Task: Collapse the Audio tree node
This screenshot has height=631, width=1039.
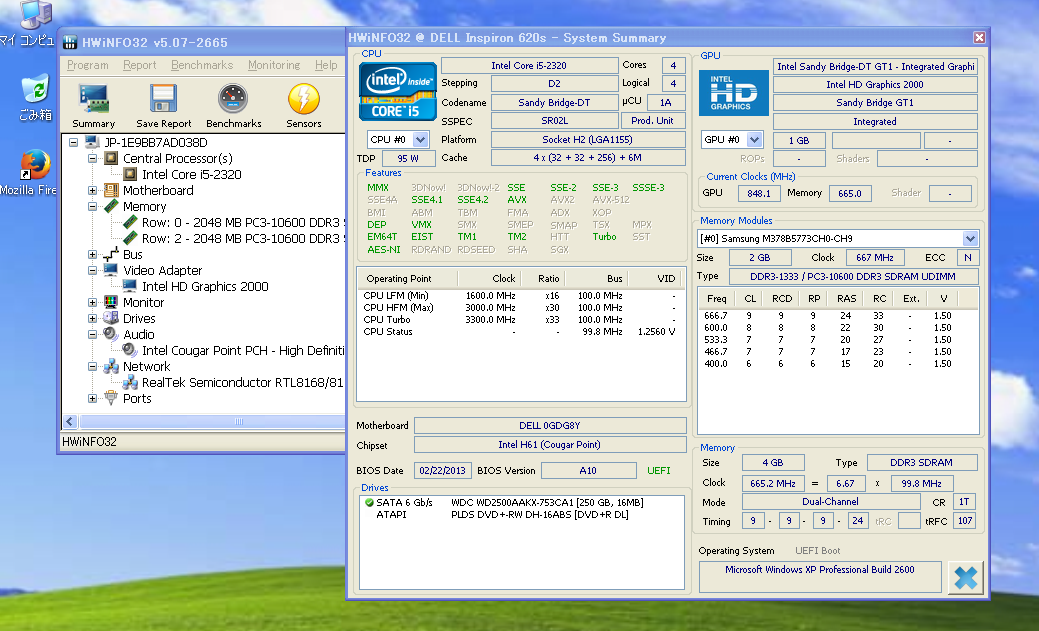Action: click(x=93, y=334)
